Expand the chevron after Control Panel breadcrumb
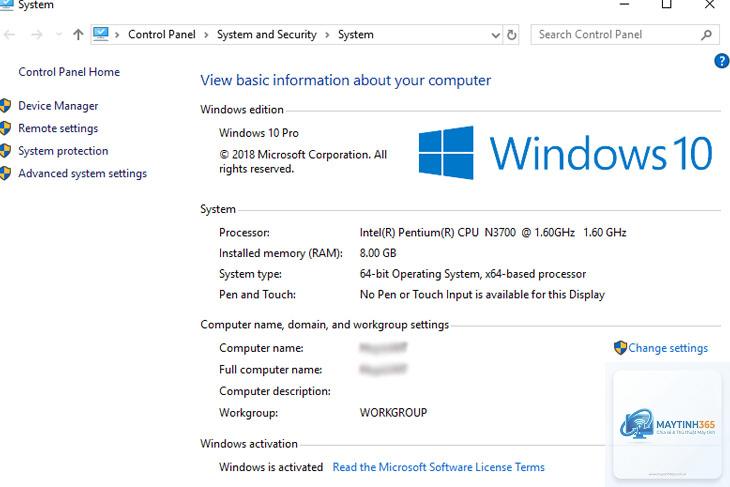 [206, 35]
